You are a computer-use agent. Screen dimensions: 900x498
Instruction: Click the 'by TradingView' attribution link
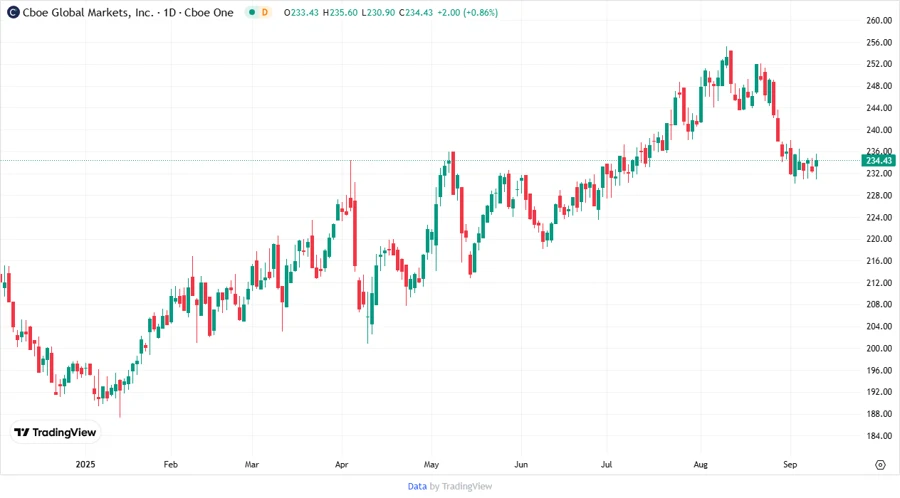click(461, 486)
